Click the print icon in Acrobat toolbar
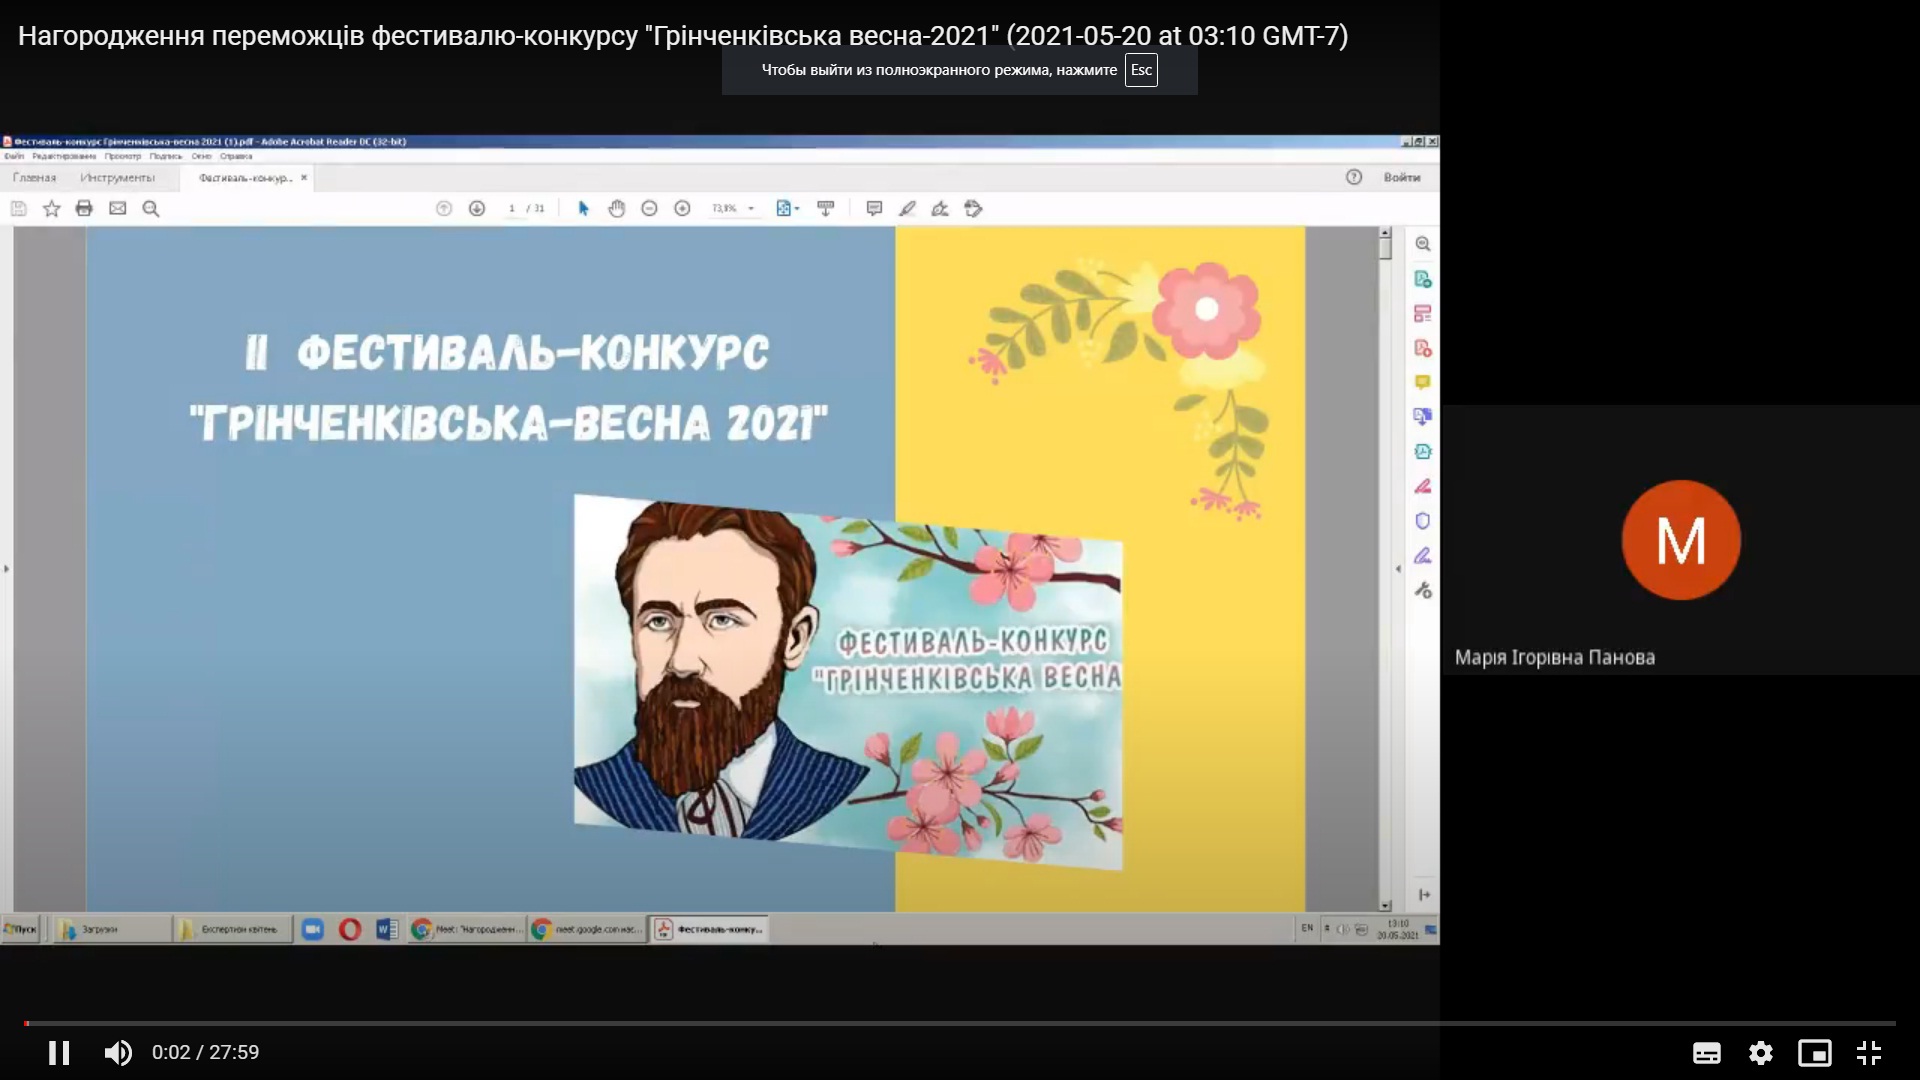The width and height of the screenshot is (1920, 1080). 84,208
